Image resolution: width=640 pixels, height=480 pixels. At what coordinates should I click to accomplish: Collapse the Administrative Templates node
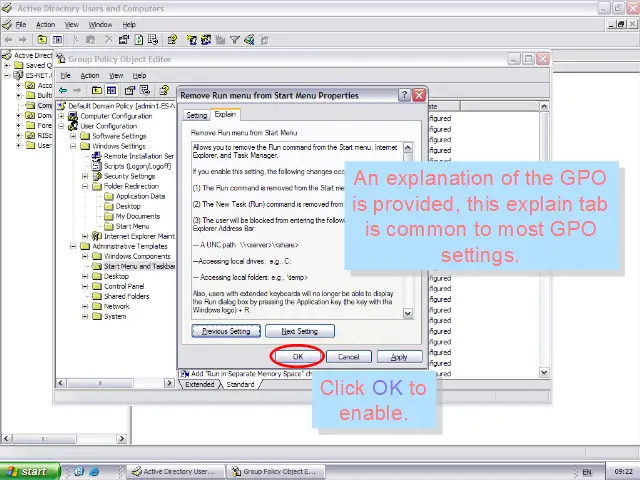point(73,246)
